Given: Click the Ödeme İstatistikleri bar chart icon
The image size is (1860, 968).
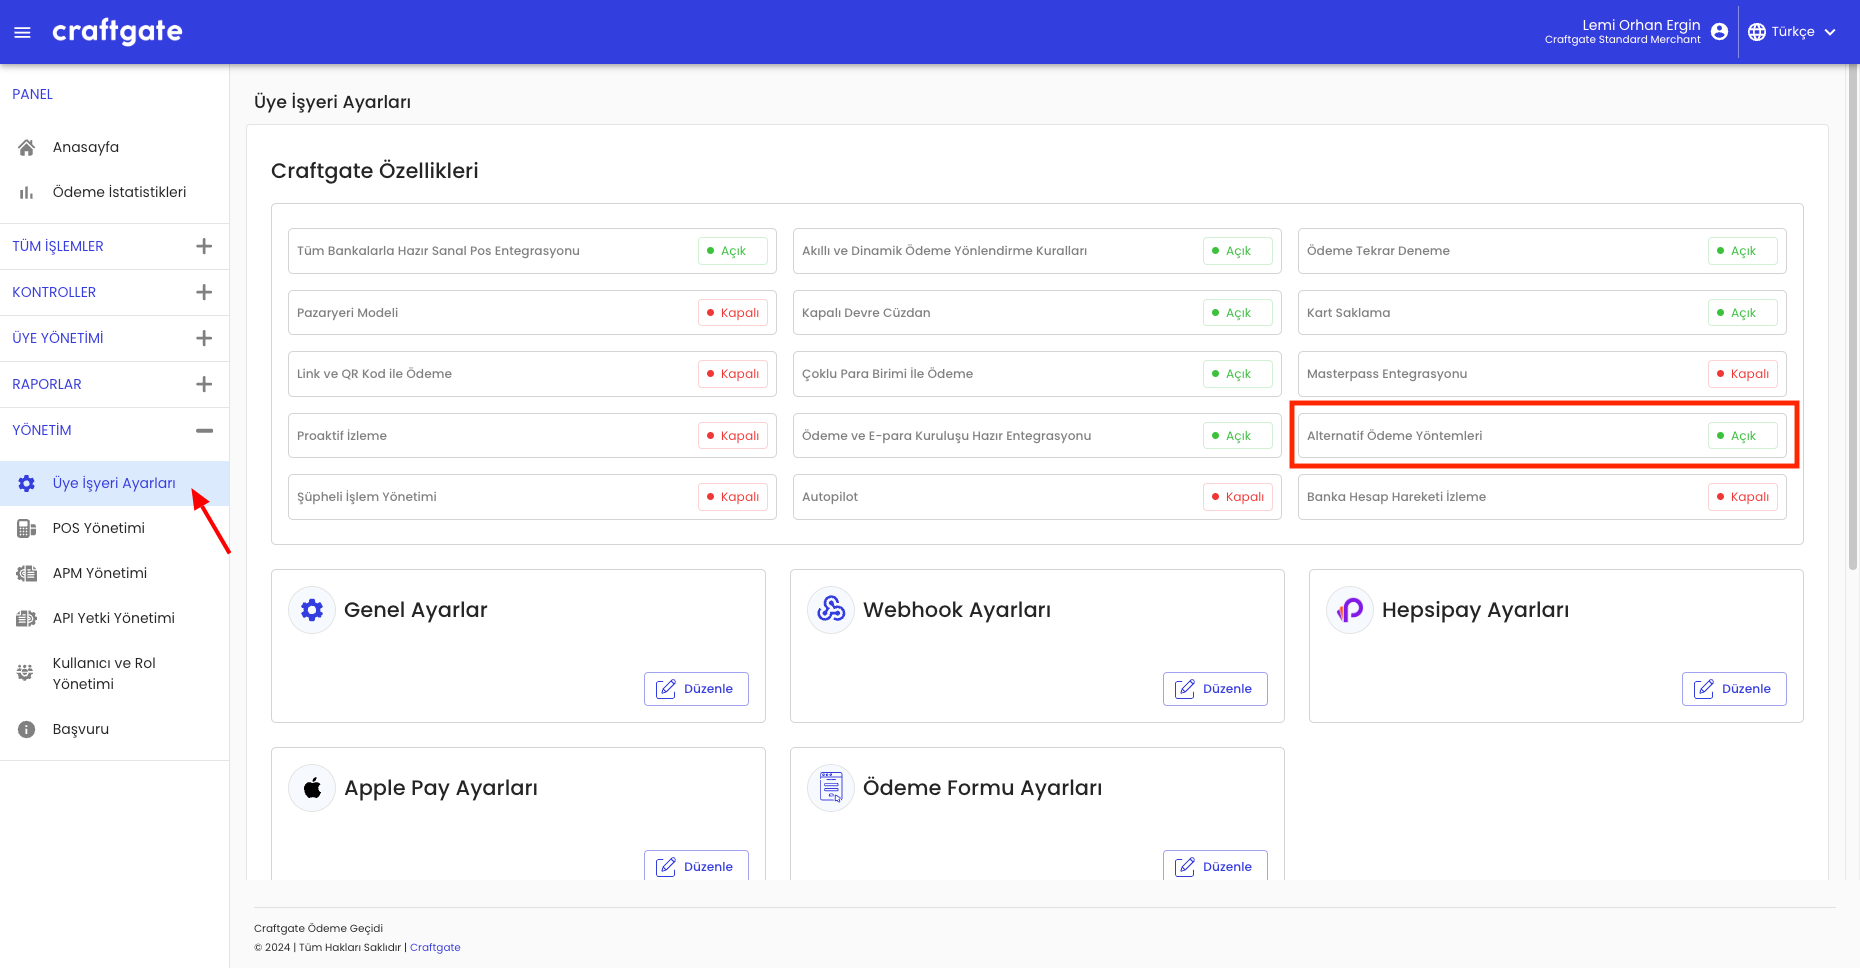Looking at the screenshot, I should (x=27, y=192).
